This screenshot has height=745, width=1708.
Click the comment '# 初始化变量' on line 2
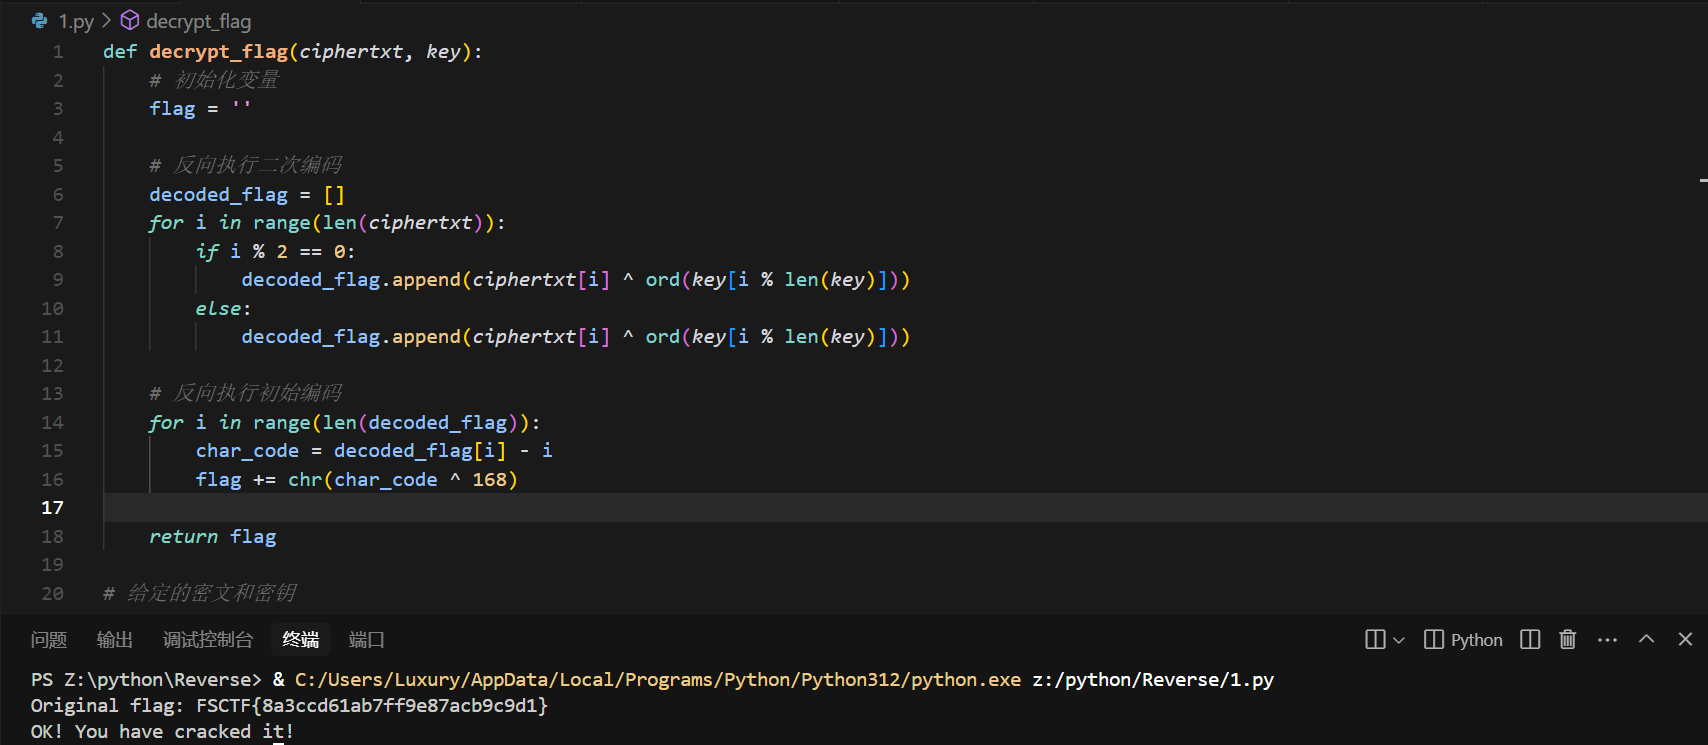tap(214, 81)
